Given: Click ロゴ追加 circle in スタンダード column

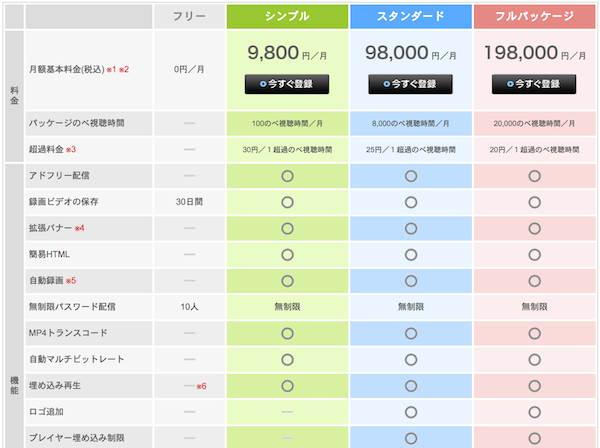Looking at the screenshot, I should point(410,411).
